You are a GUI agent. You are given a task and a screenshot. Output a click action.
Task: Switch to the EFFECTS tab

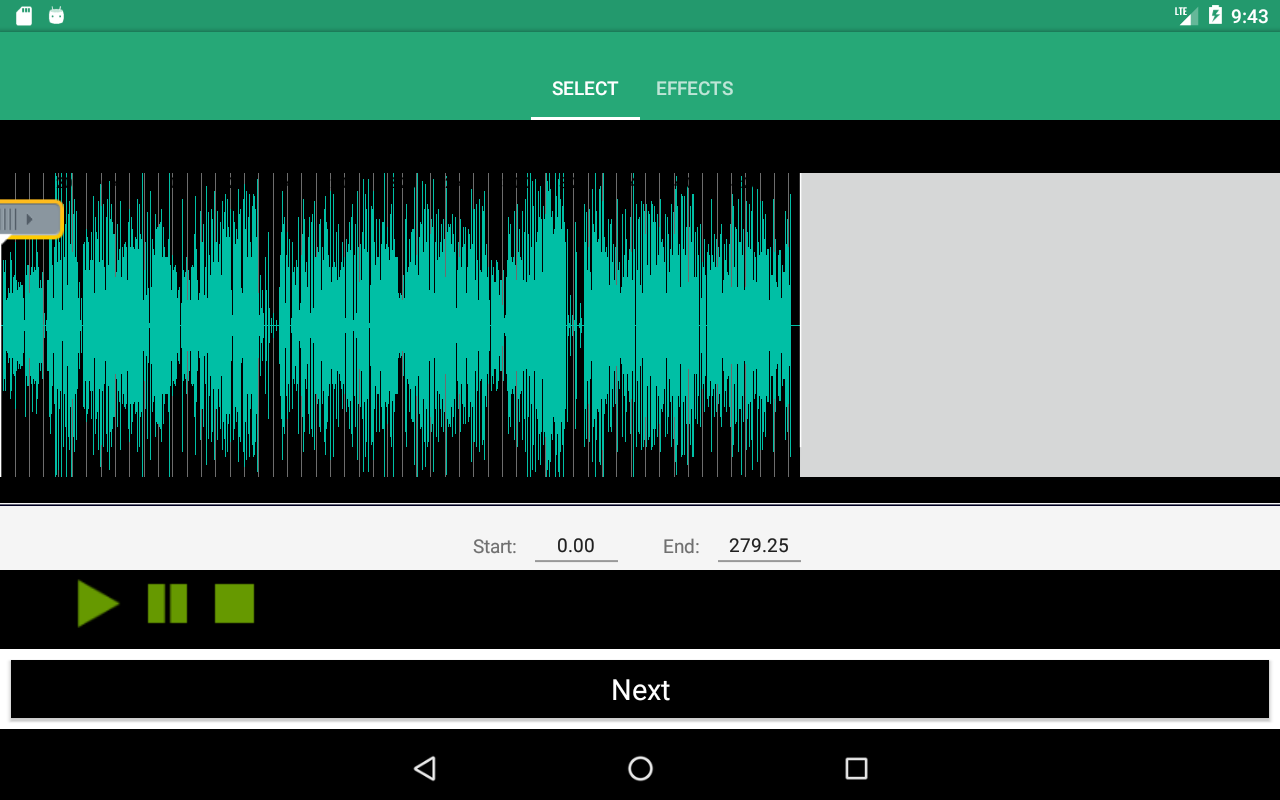[694, 89]
